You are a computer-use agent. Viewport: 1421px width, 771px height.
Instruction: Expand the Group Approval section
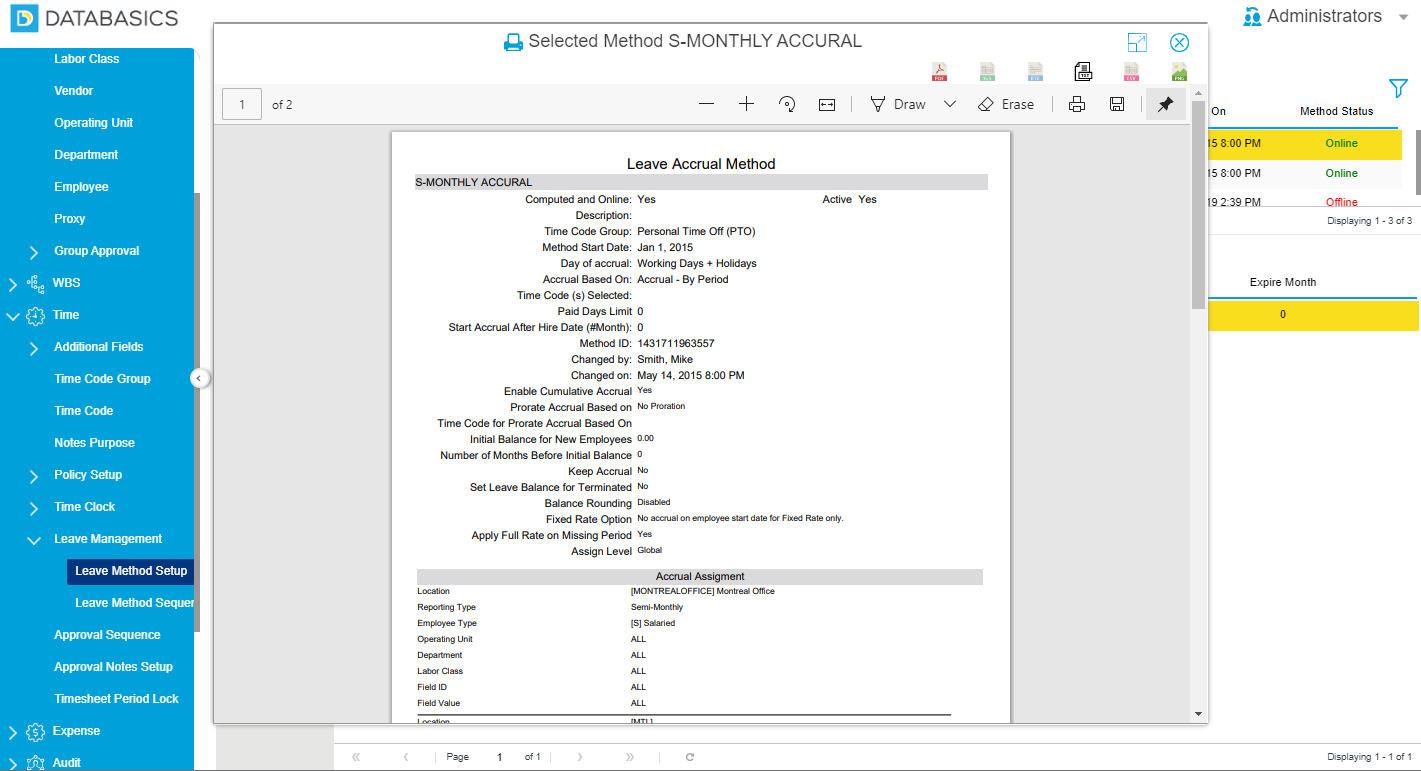click(35, 252)
